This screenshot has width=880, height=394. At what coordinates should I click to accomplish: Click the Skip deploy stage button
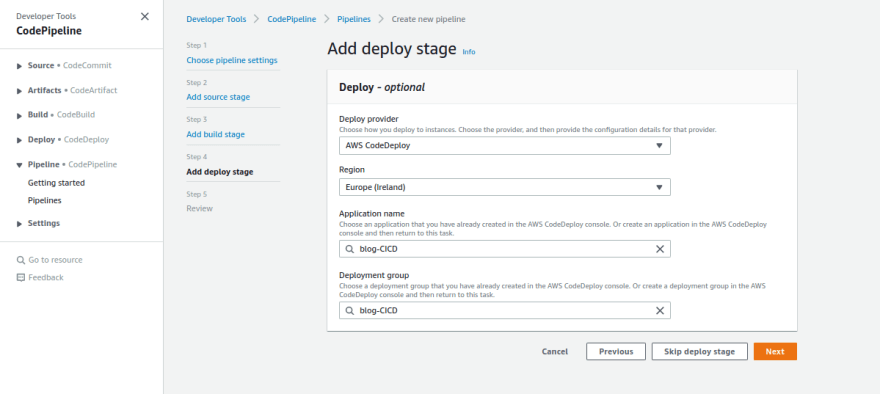coord(699,351)
